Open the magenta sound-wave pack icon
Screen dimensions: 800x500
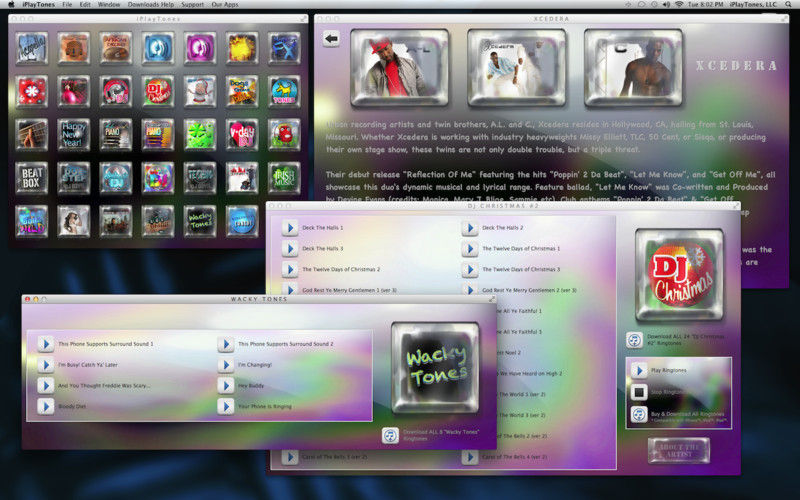200,48
